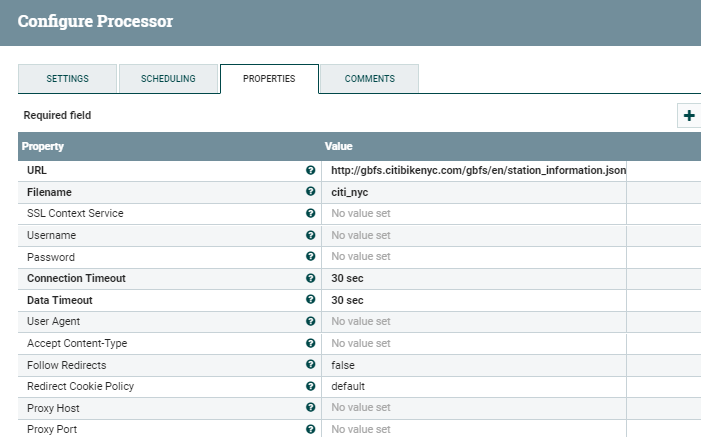View help for Data Timeout property
Viewport: 701px width, 437px height.
pyautogui.click(x=310, y=299)
